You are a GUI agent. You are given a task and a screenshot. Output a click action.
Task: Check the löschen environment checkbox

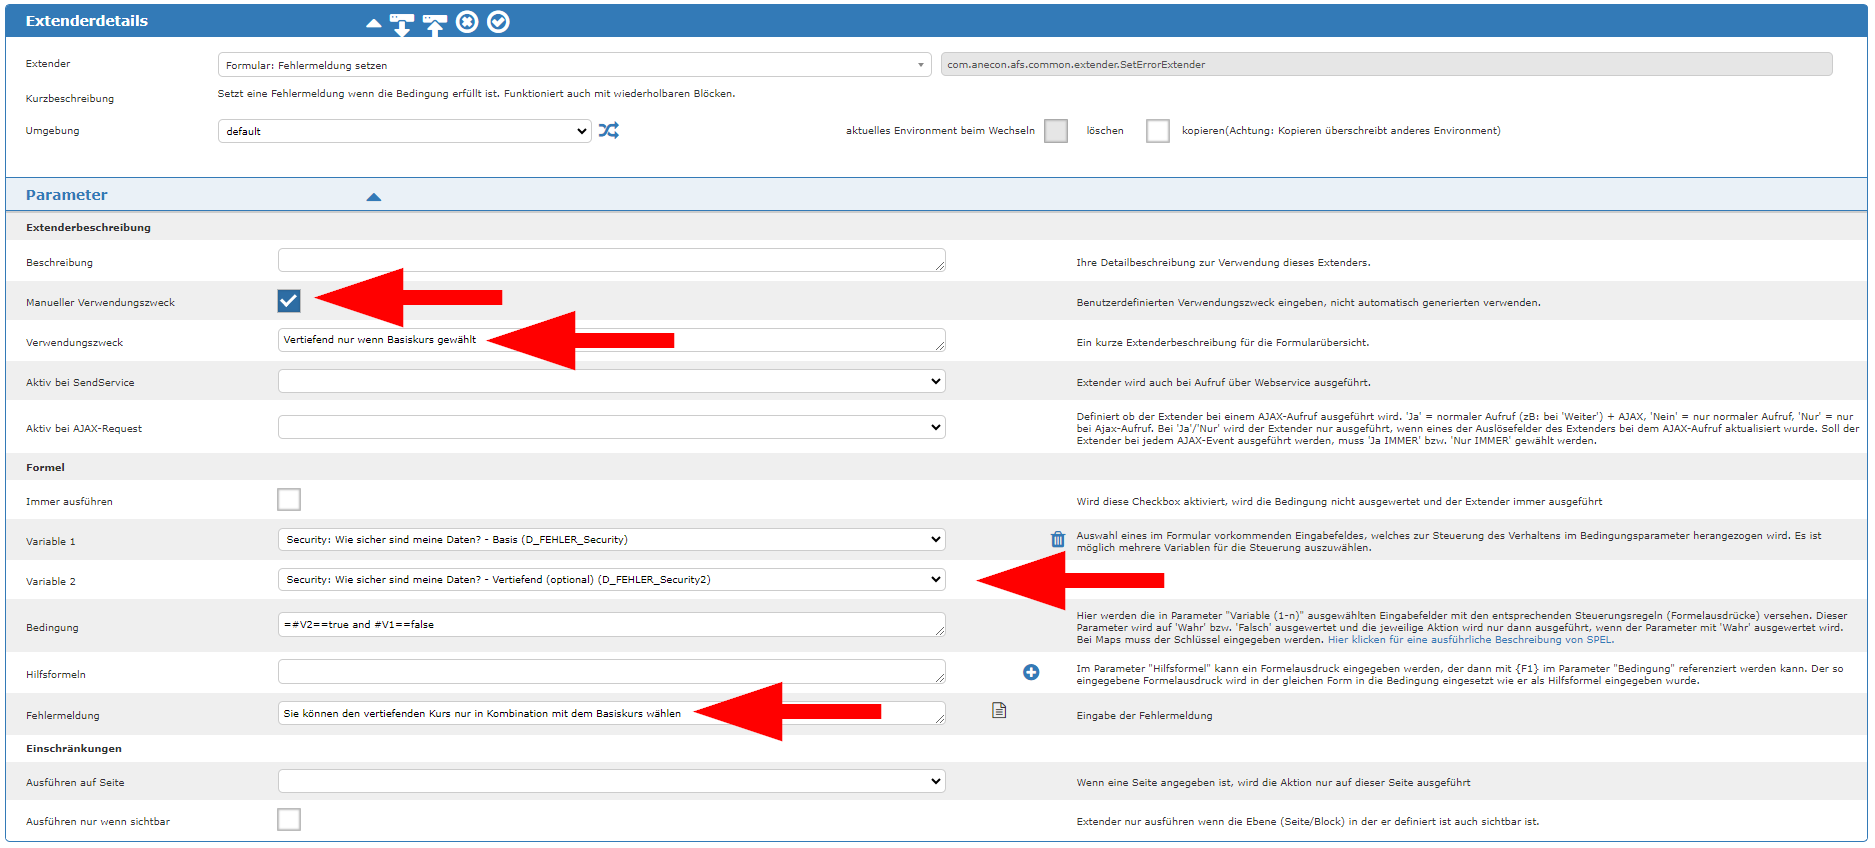click(x=1157, y=131)
